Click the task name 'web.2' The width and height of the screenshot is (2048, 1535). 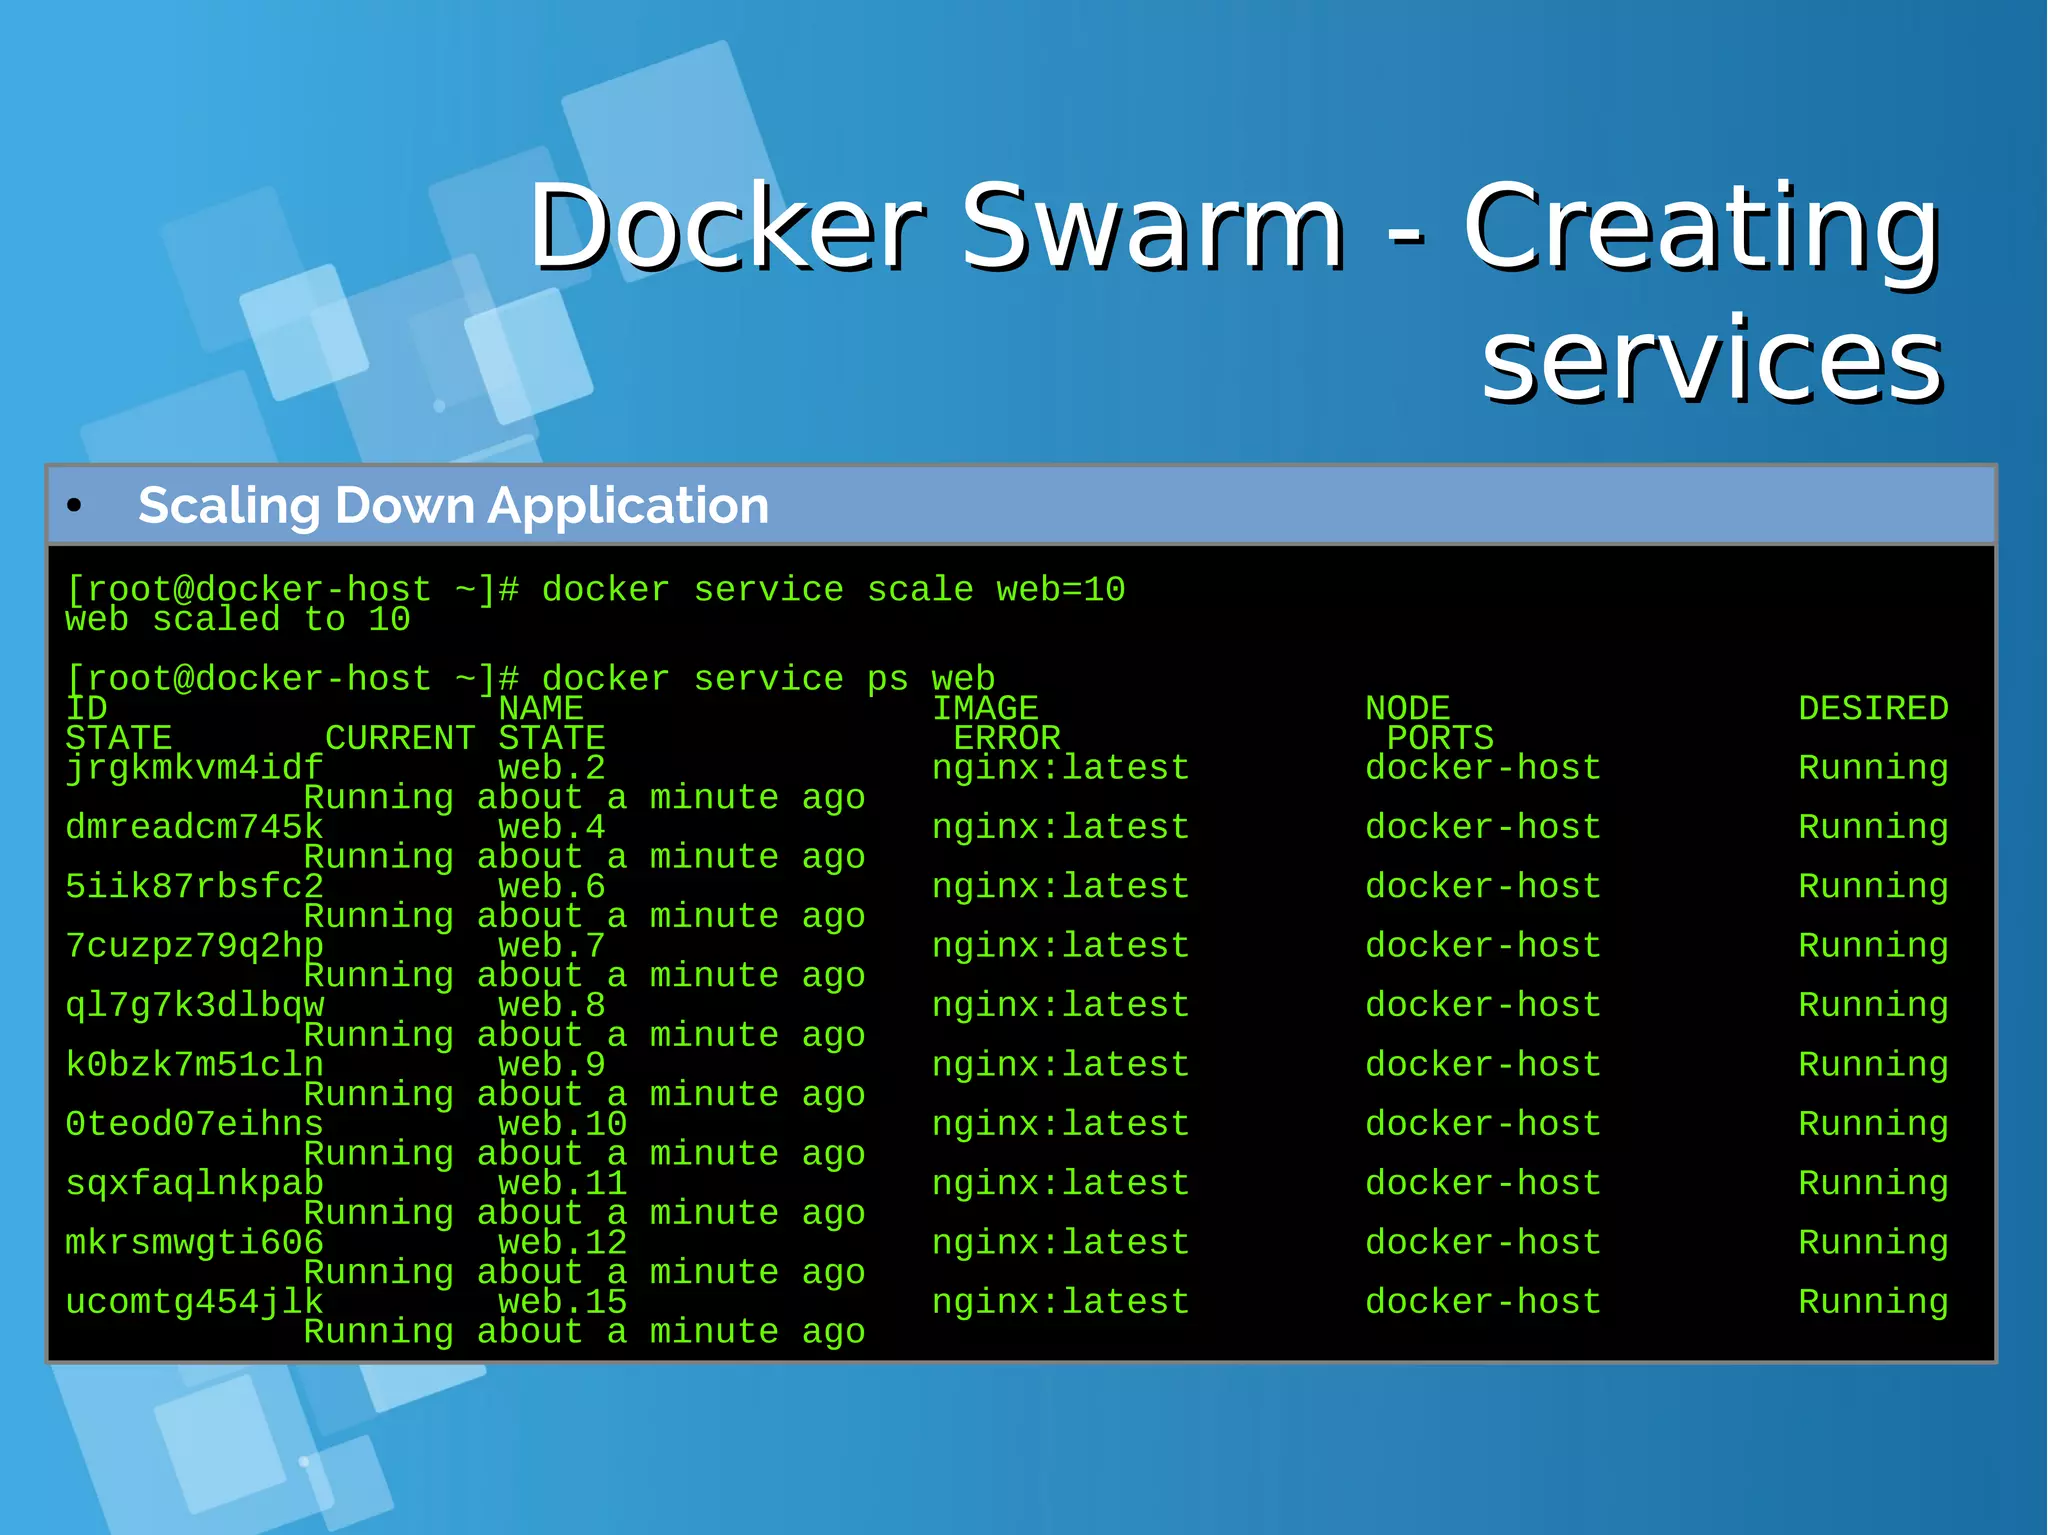(552, 768)
